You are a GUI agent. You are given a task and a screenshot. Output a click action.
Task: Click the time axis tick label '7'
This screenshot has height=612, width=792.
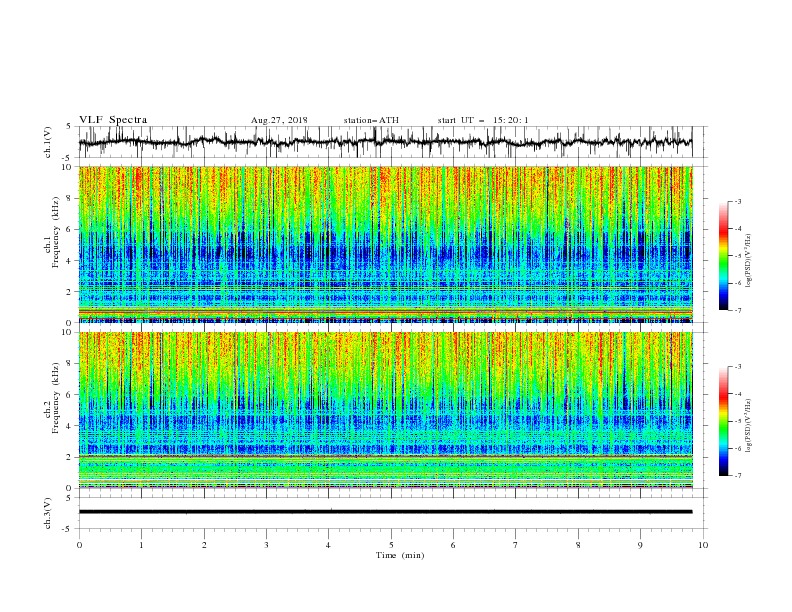click(x=516, y=545)
